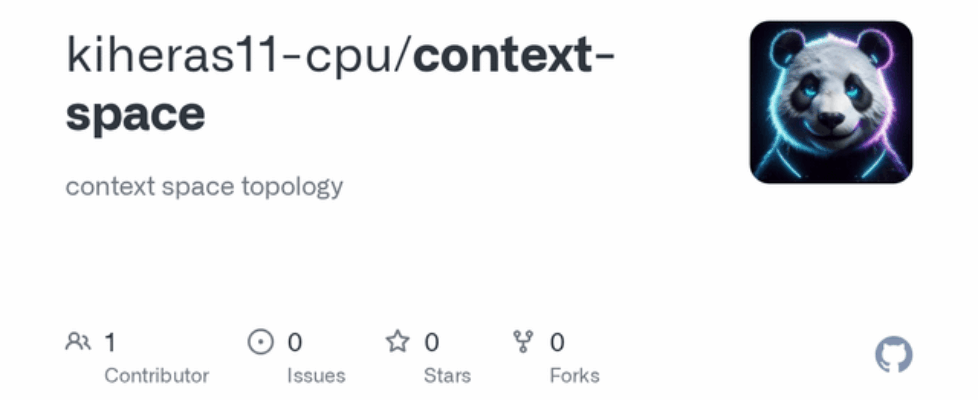978x400 pixels.
Task: Select the "Stars" label
Action: [448, 376]
